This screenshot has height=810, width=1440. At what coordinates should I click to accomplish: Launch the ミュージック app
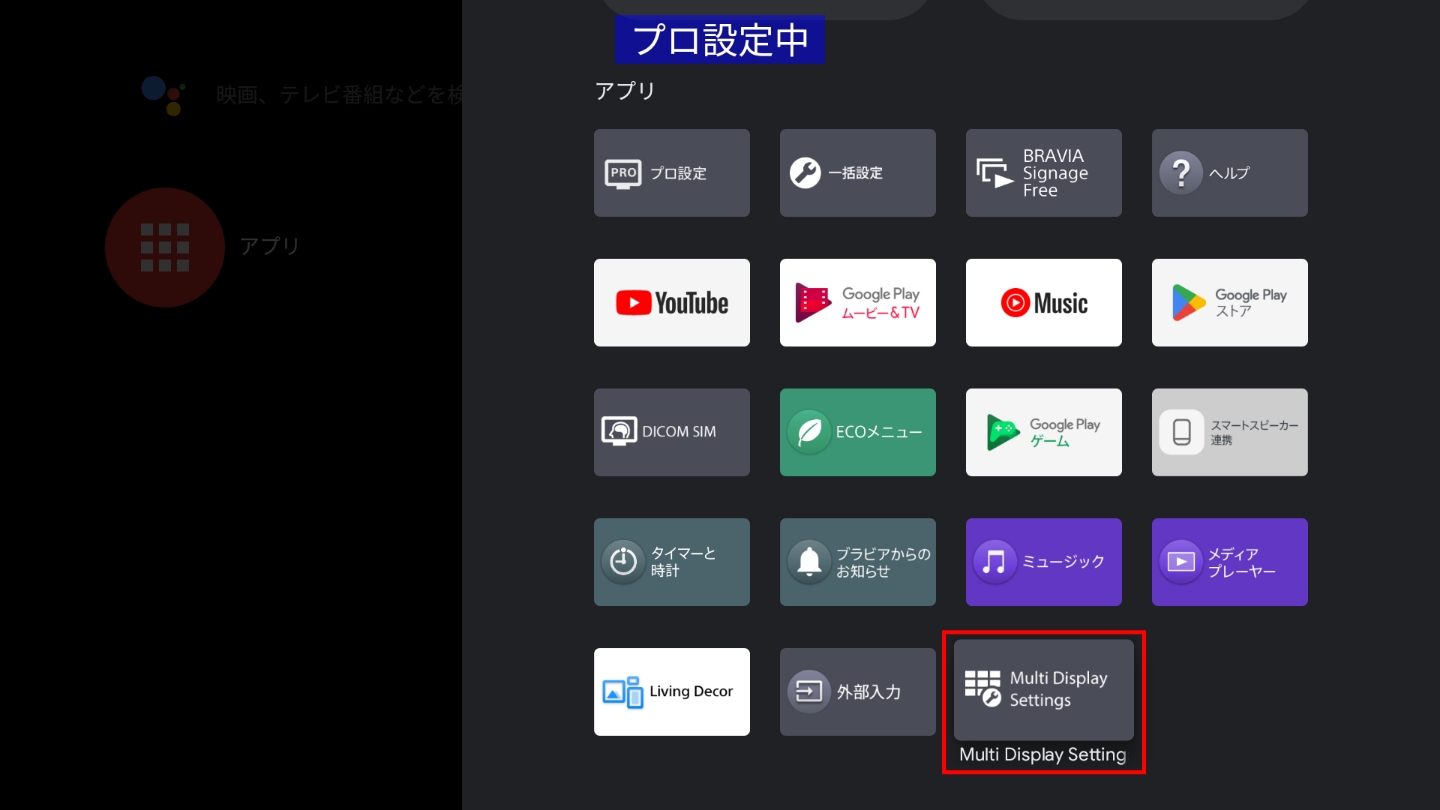pos(1043,562)
